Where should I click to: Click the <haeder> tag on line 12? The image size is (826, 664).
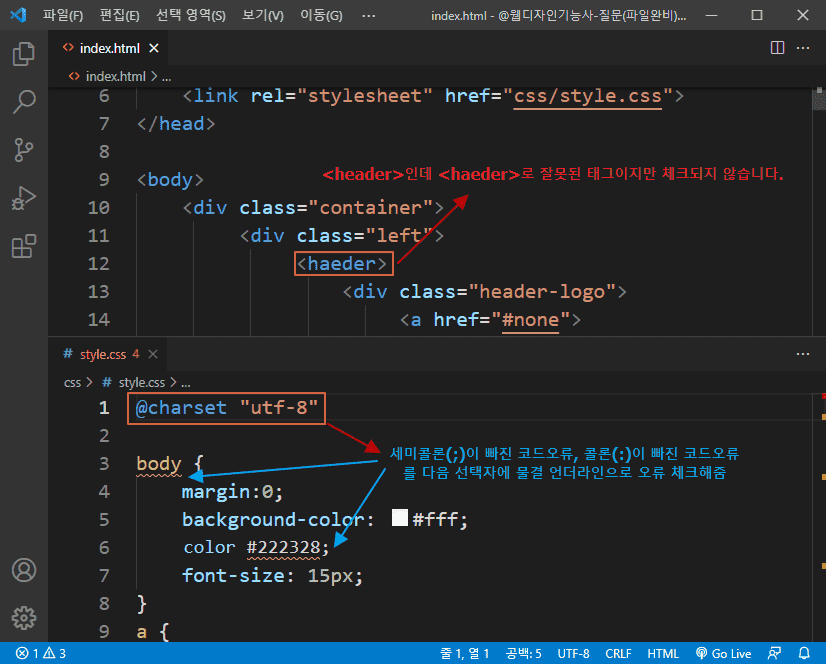[x=343, y=263]
